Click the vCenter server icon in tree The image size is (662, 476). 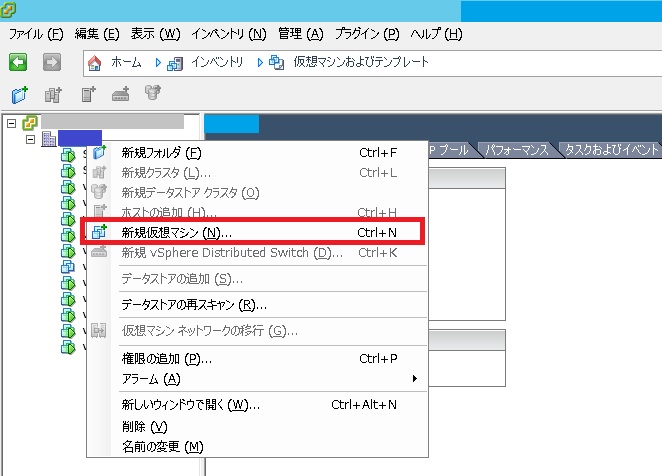[x=29, y=122]
